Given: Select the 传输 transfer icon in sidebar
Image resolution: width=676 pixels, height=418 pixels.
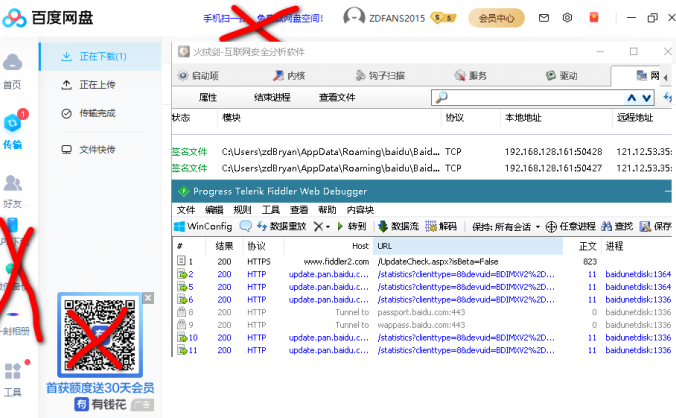Looking at the screenshot, I should pyautogui.click(x=13, y=124).
